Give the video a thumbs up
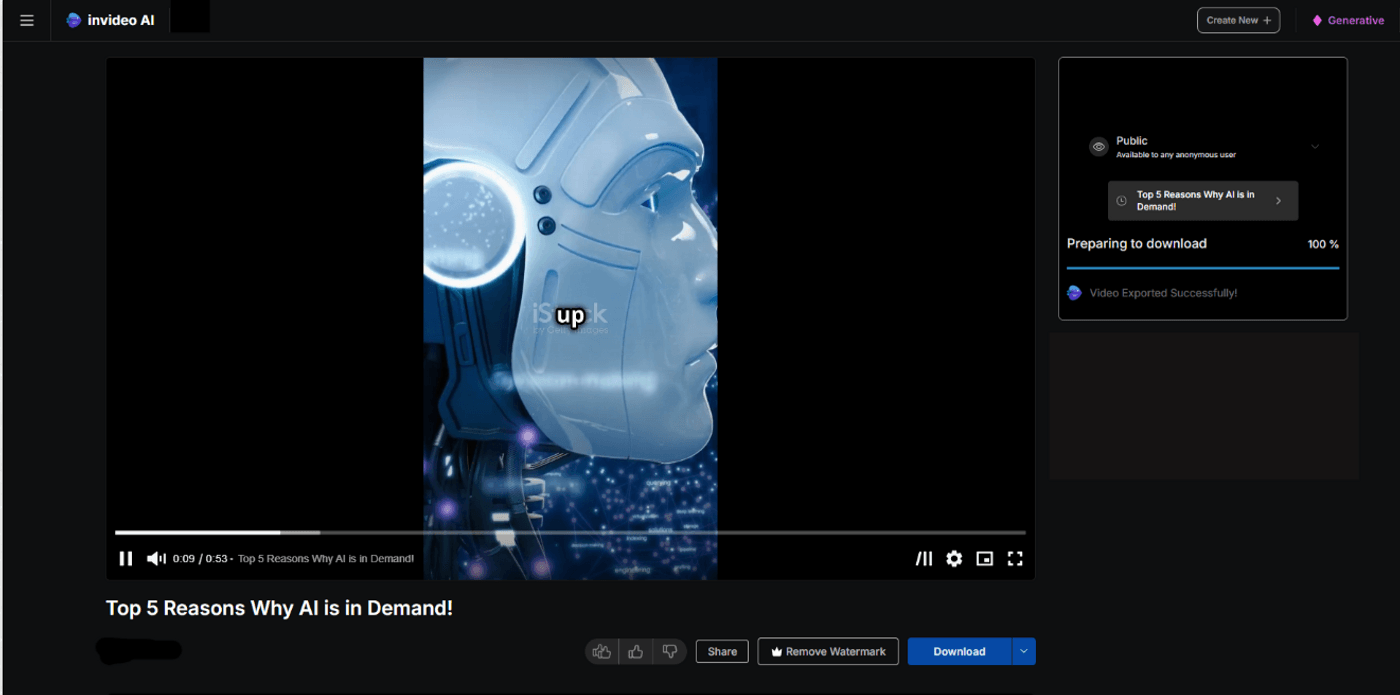 (x=636, y=651)
